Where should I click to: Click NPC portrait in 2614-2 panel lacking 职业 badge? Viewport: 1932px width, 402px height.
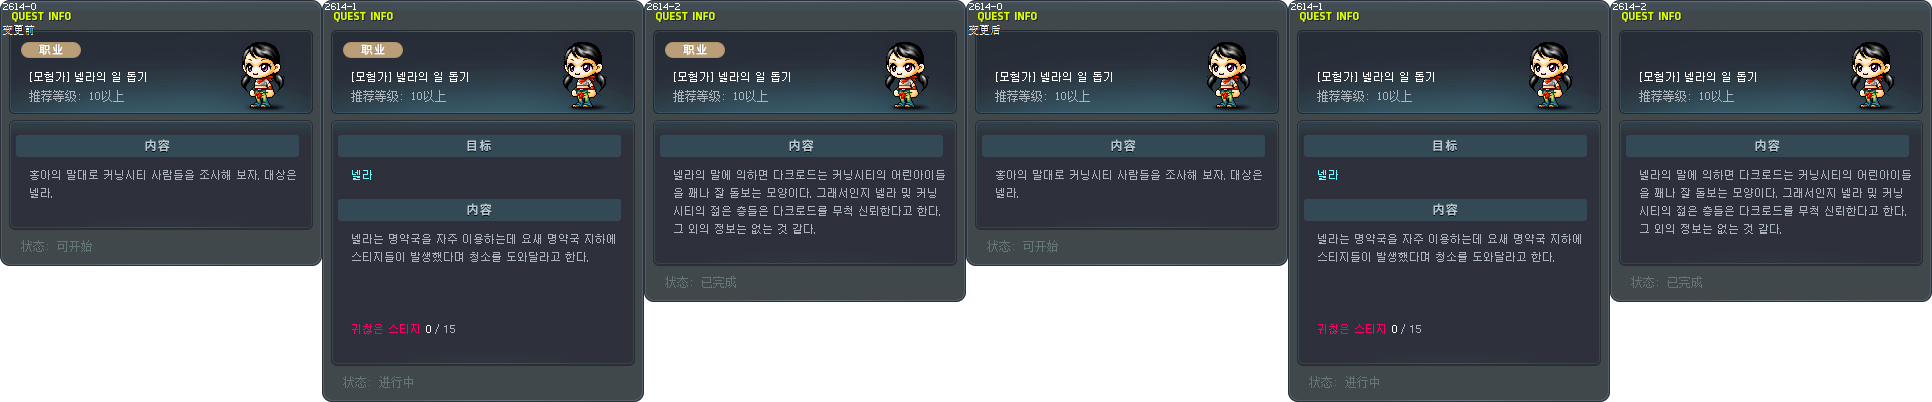(1873, 75)
